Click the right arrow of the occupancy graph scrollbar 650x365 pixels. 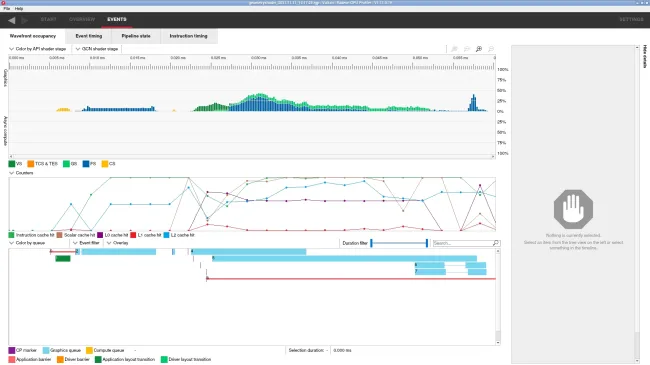pos(493,157)
